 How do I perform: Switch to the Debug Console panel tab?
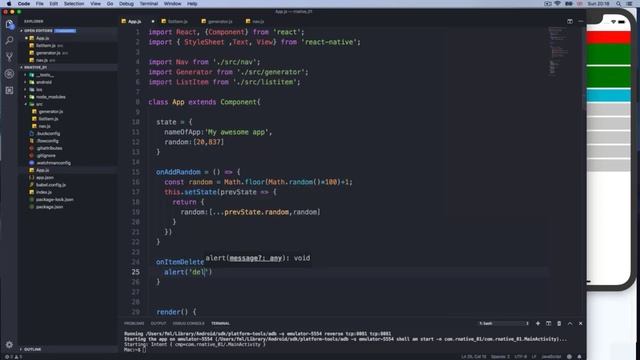coord(189,323)
